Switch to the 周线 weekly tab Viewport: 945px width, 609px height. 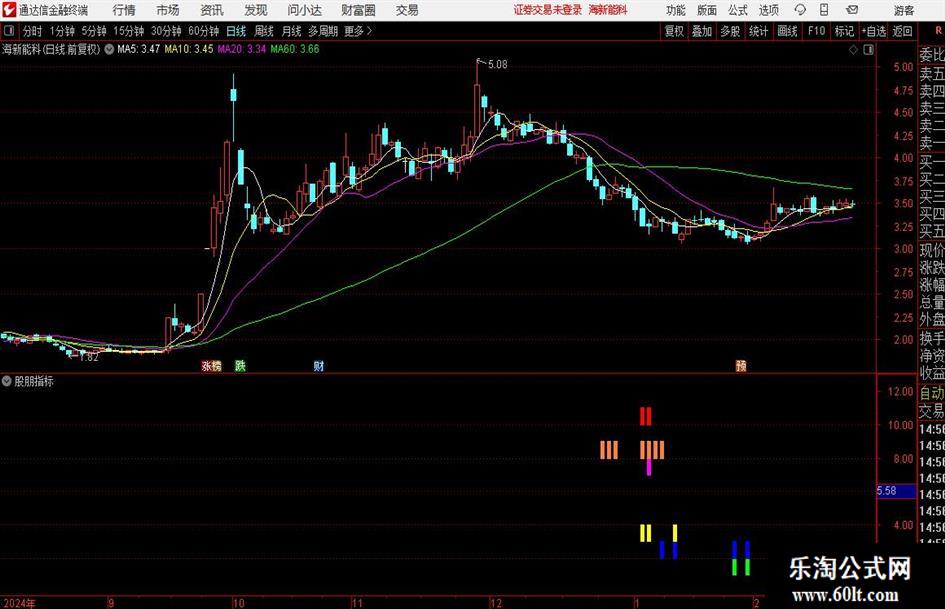pyautogui.click(x=264, y=31)
